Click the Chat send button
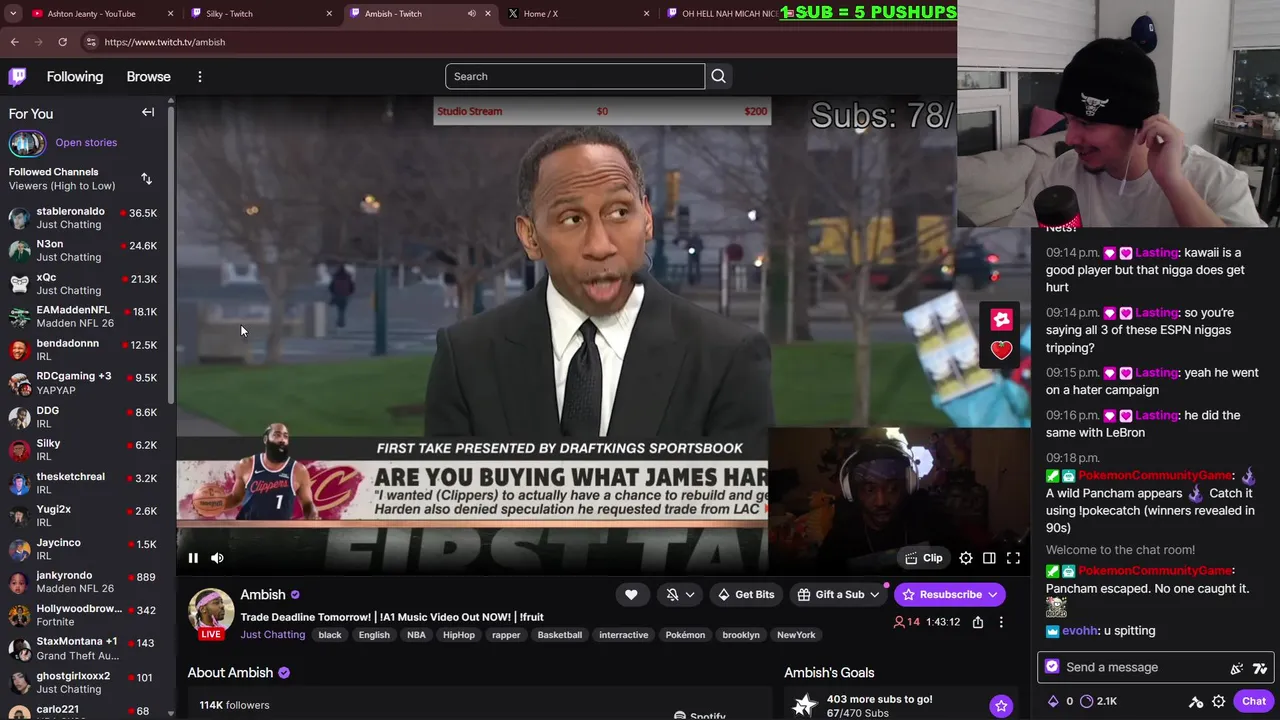1280x720 pixels. (x=1254, y=702)
